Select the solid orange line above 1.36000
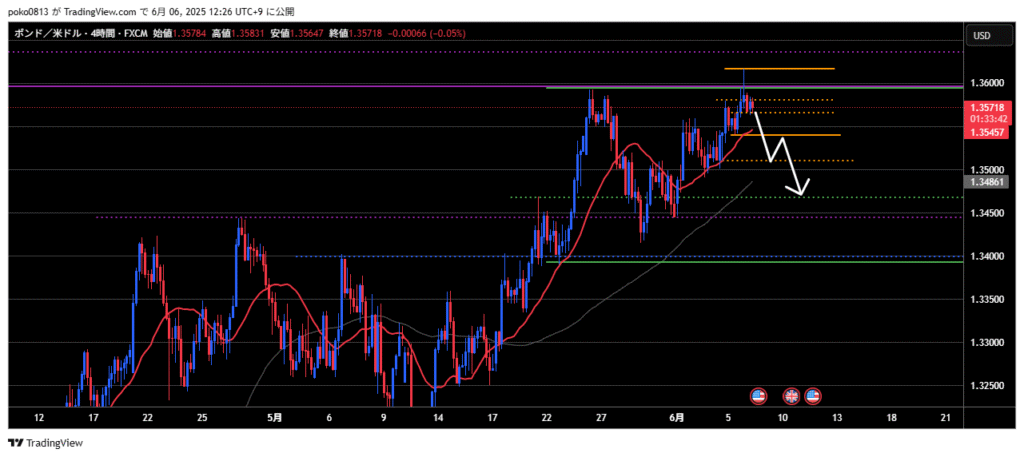Screen dimensions: 1024x457 790,69
